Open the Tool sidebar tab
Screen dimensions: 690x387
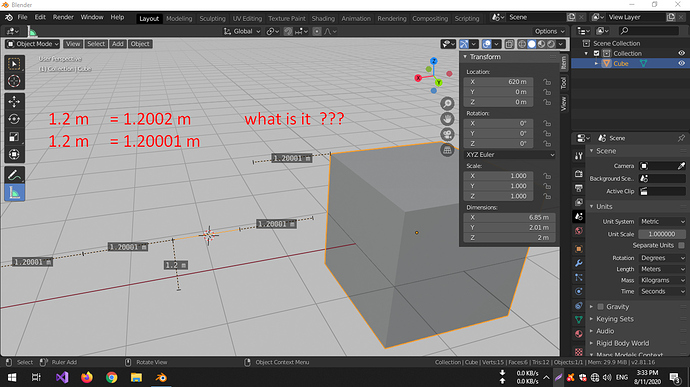564,83
